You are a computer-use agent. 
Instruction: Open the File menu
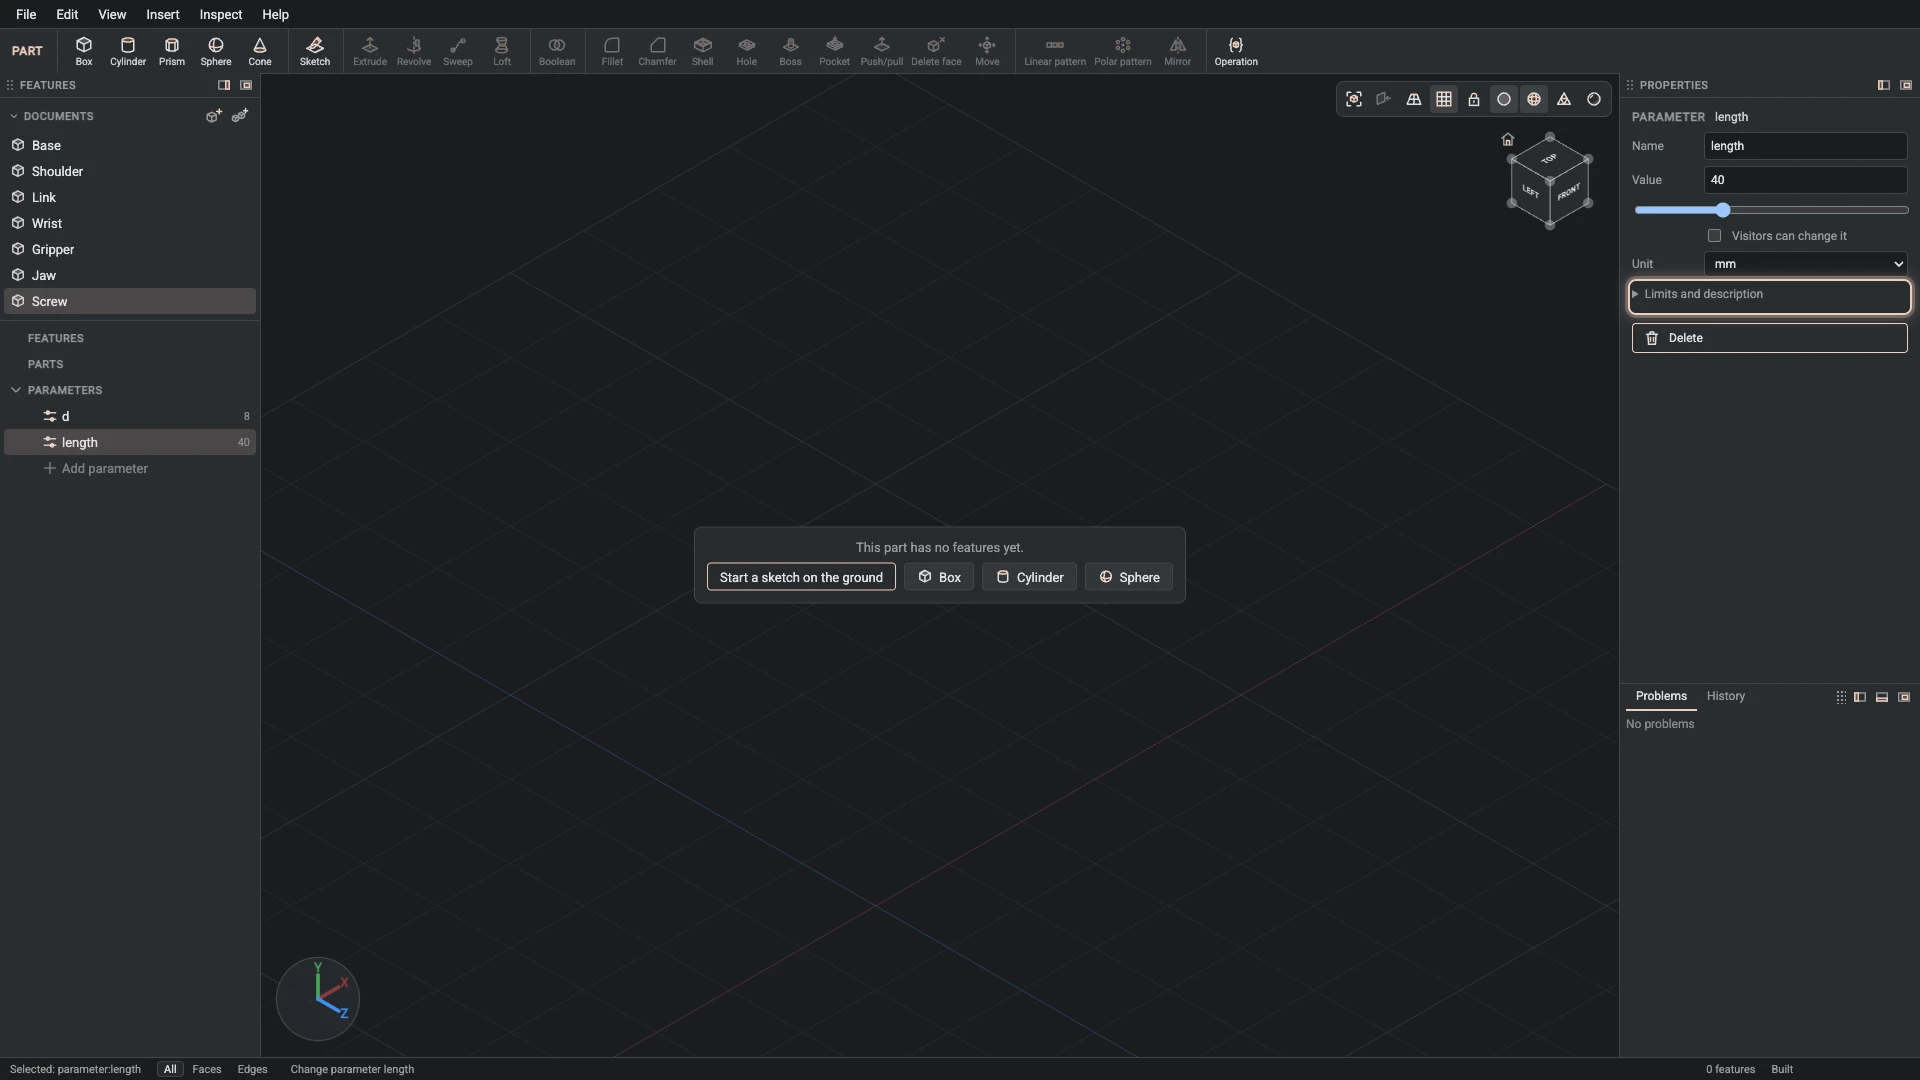(x=26, y=14)
